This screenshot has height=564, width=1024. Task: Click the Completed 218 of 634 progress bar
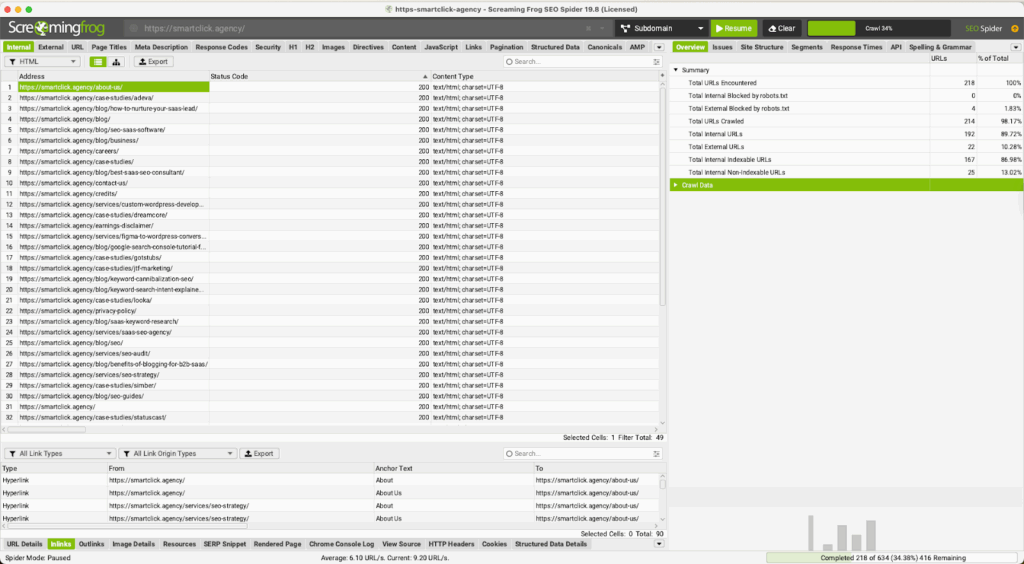click(x=892, y=557)
